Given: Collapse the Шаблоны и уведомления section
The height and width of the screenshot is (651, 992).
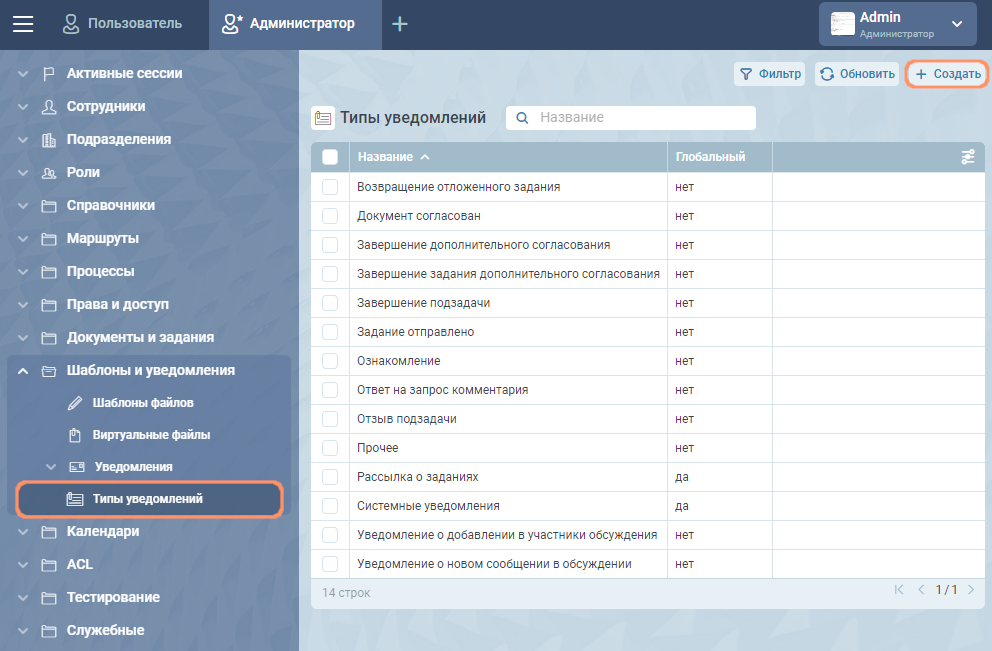Looking at the screenshot, I should pos(23,371).
